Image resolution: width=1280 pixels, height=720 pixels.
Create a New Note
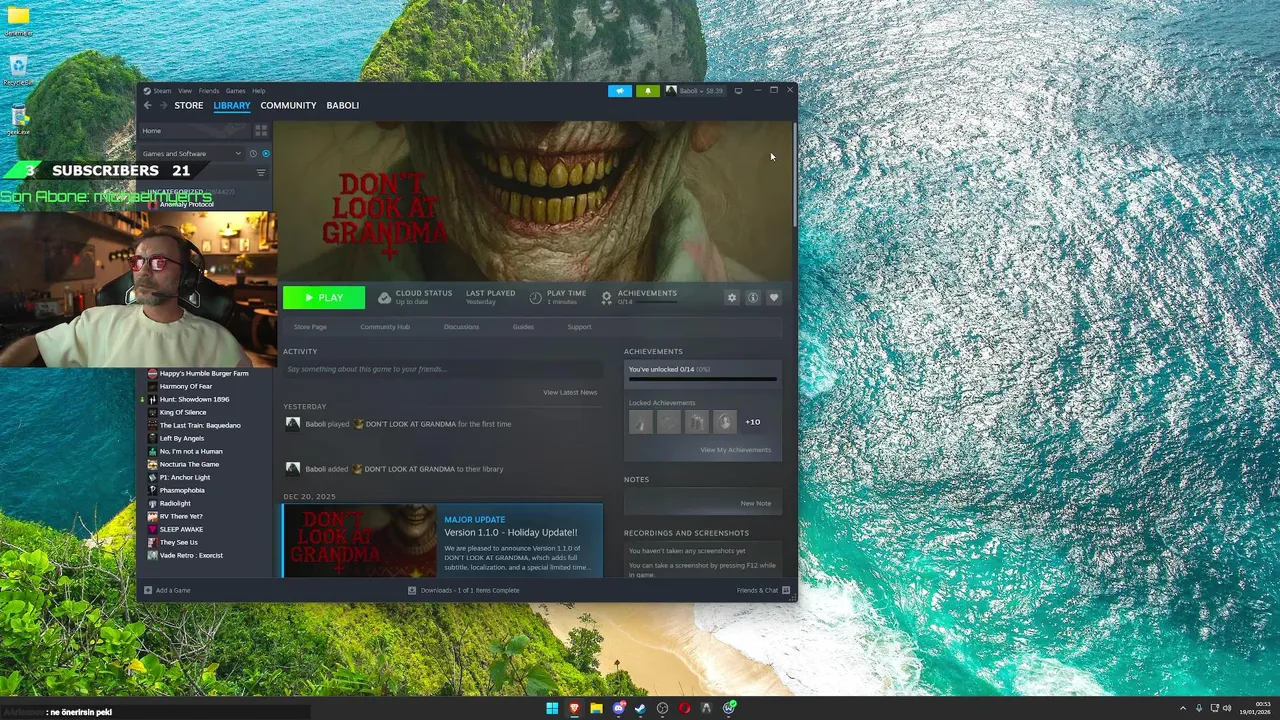point(755,503)
